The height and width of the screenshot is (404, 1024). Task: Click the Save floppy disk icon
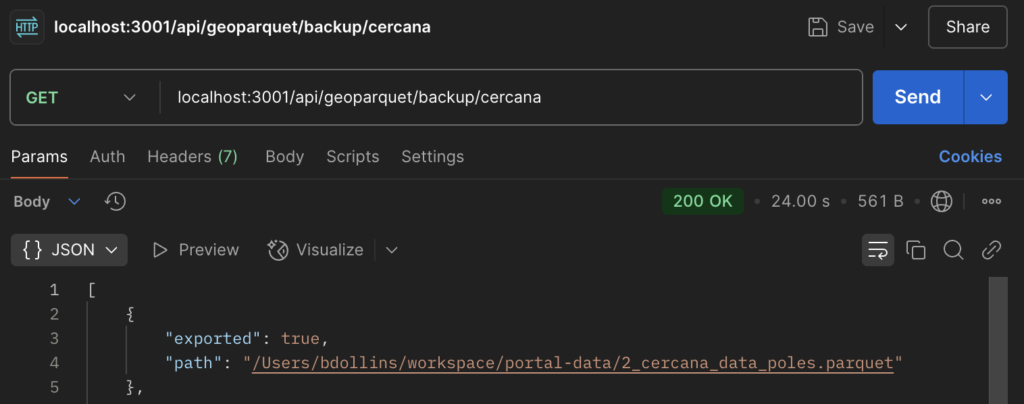[818, 27]
